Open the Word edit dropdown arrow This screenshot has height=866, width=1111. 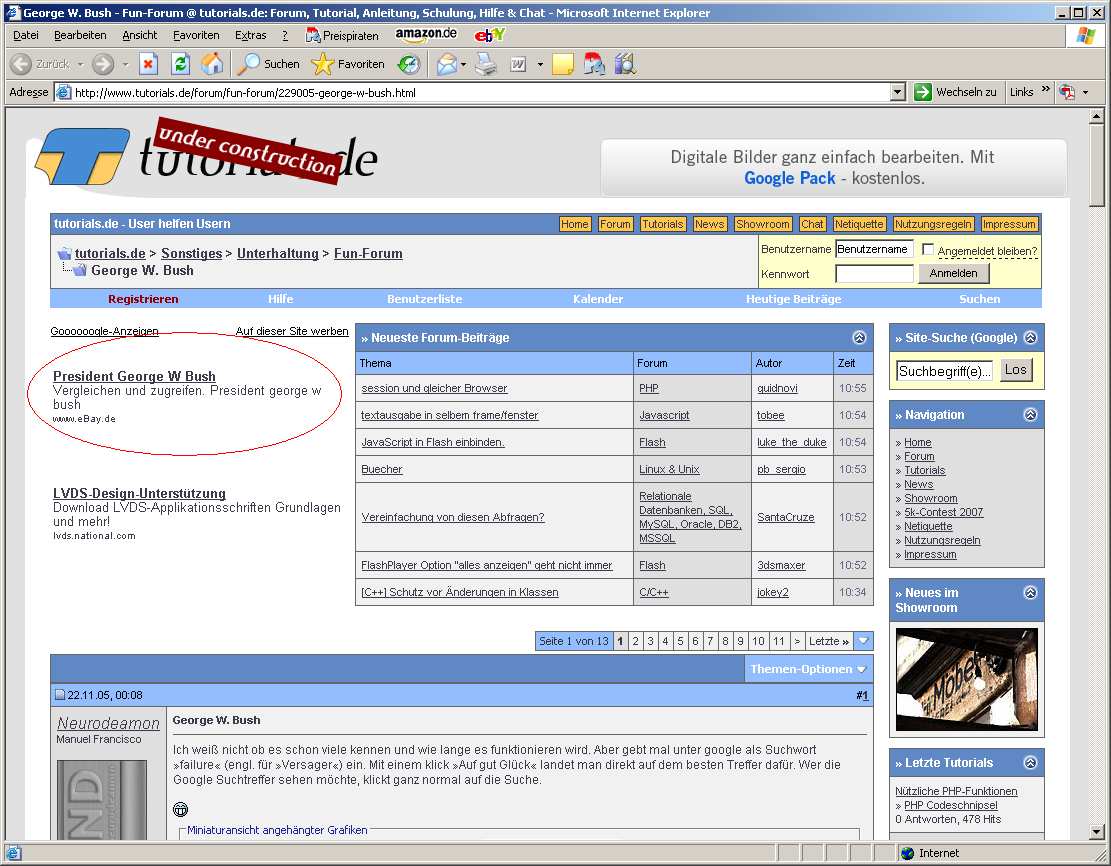[540, 64]
